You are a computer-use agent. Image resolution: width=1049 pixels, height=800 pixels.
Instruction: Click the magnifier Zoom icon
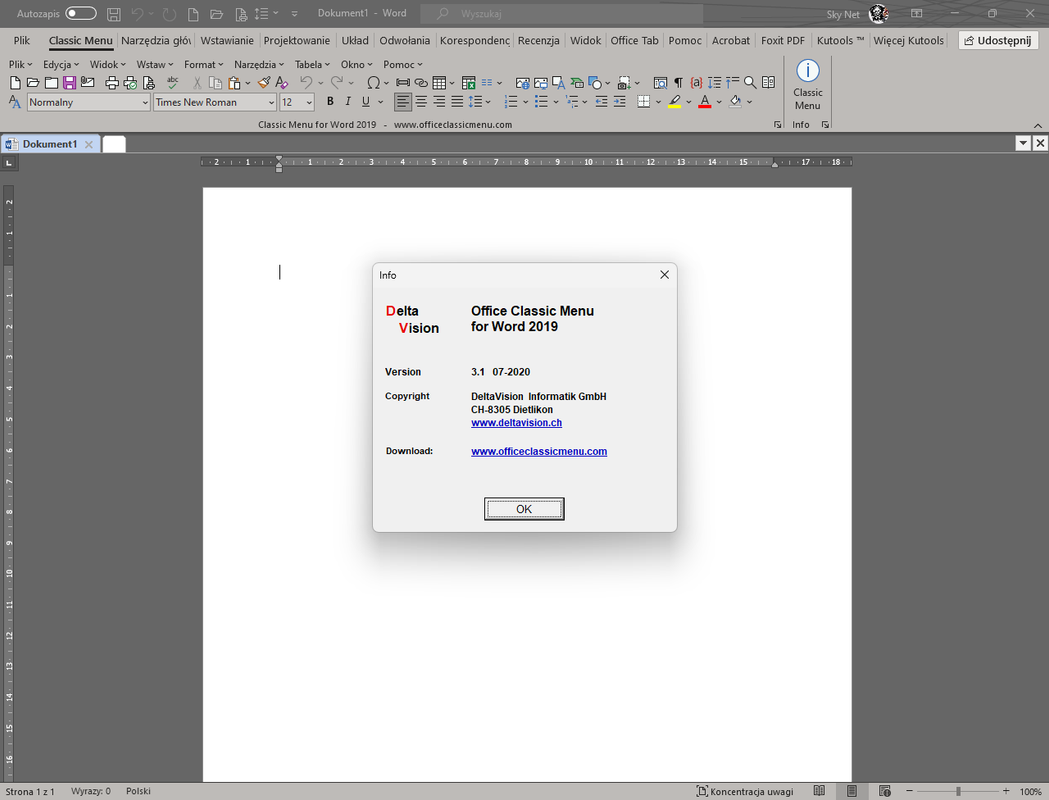(751, 83)
